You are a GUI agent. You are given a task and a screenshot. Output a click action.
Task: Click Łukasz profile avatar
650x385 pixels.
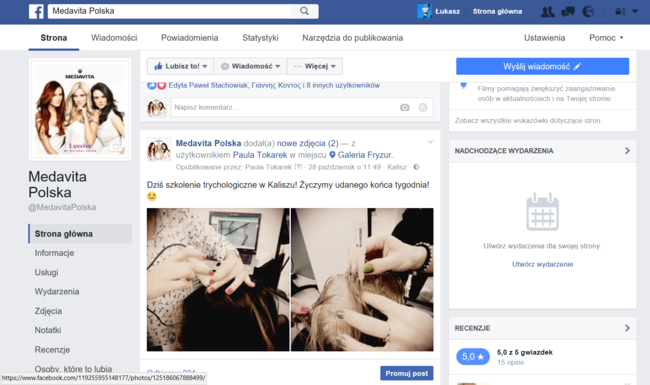[x=424, y=11]
